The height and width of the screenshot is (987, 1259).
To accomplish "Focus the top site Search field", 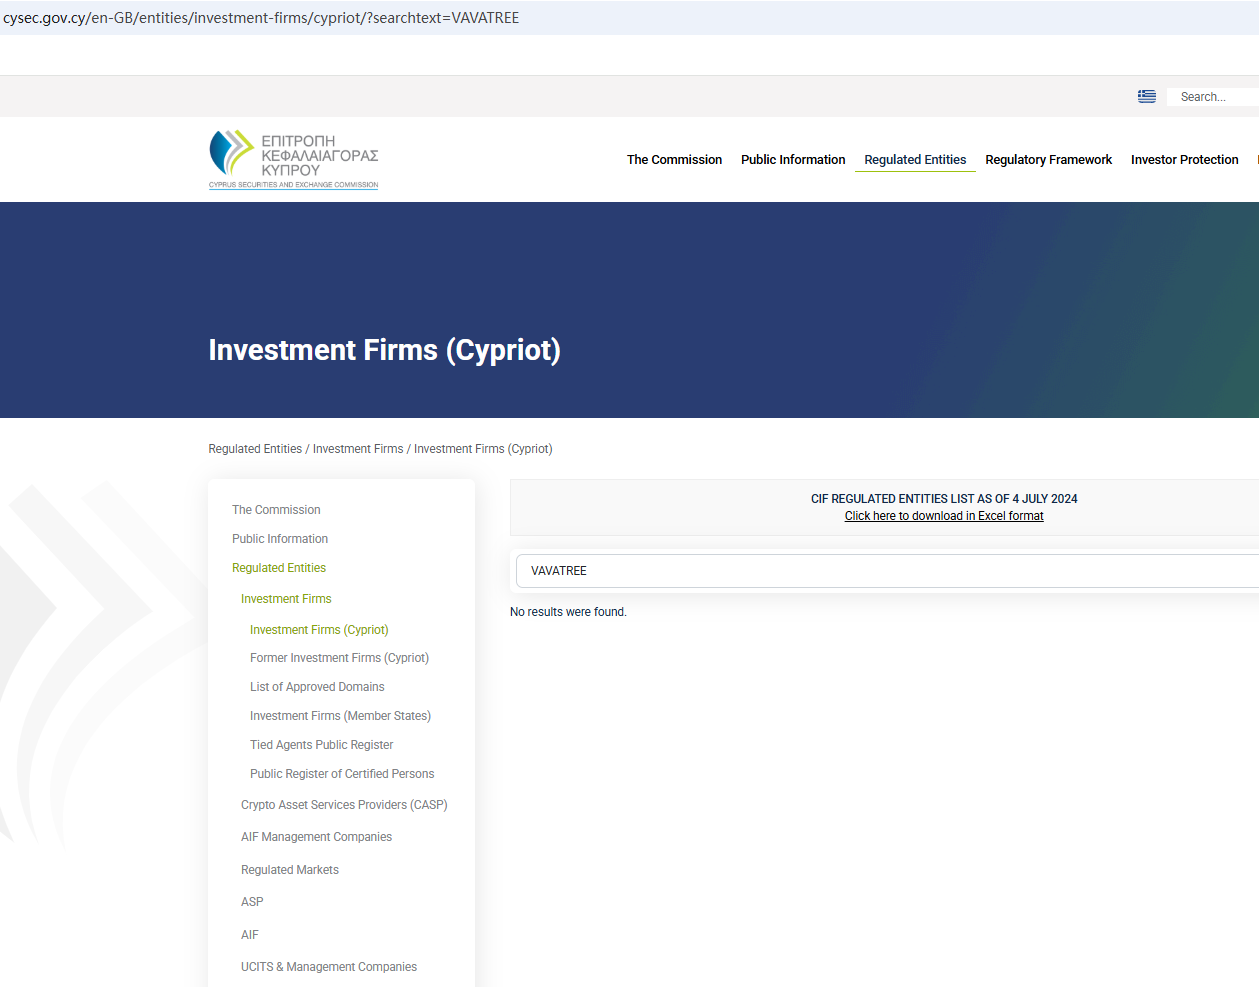I will click(x=1212, y=97).
